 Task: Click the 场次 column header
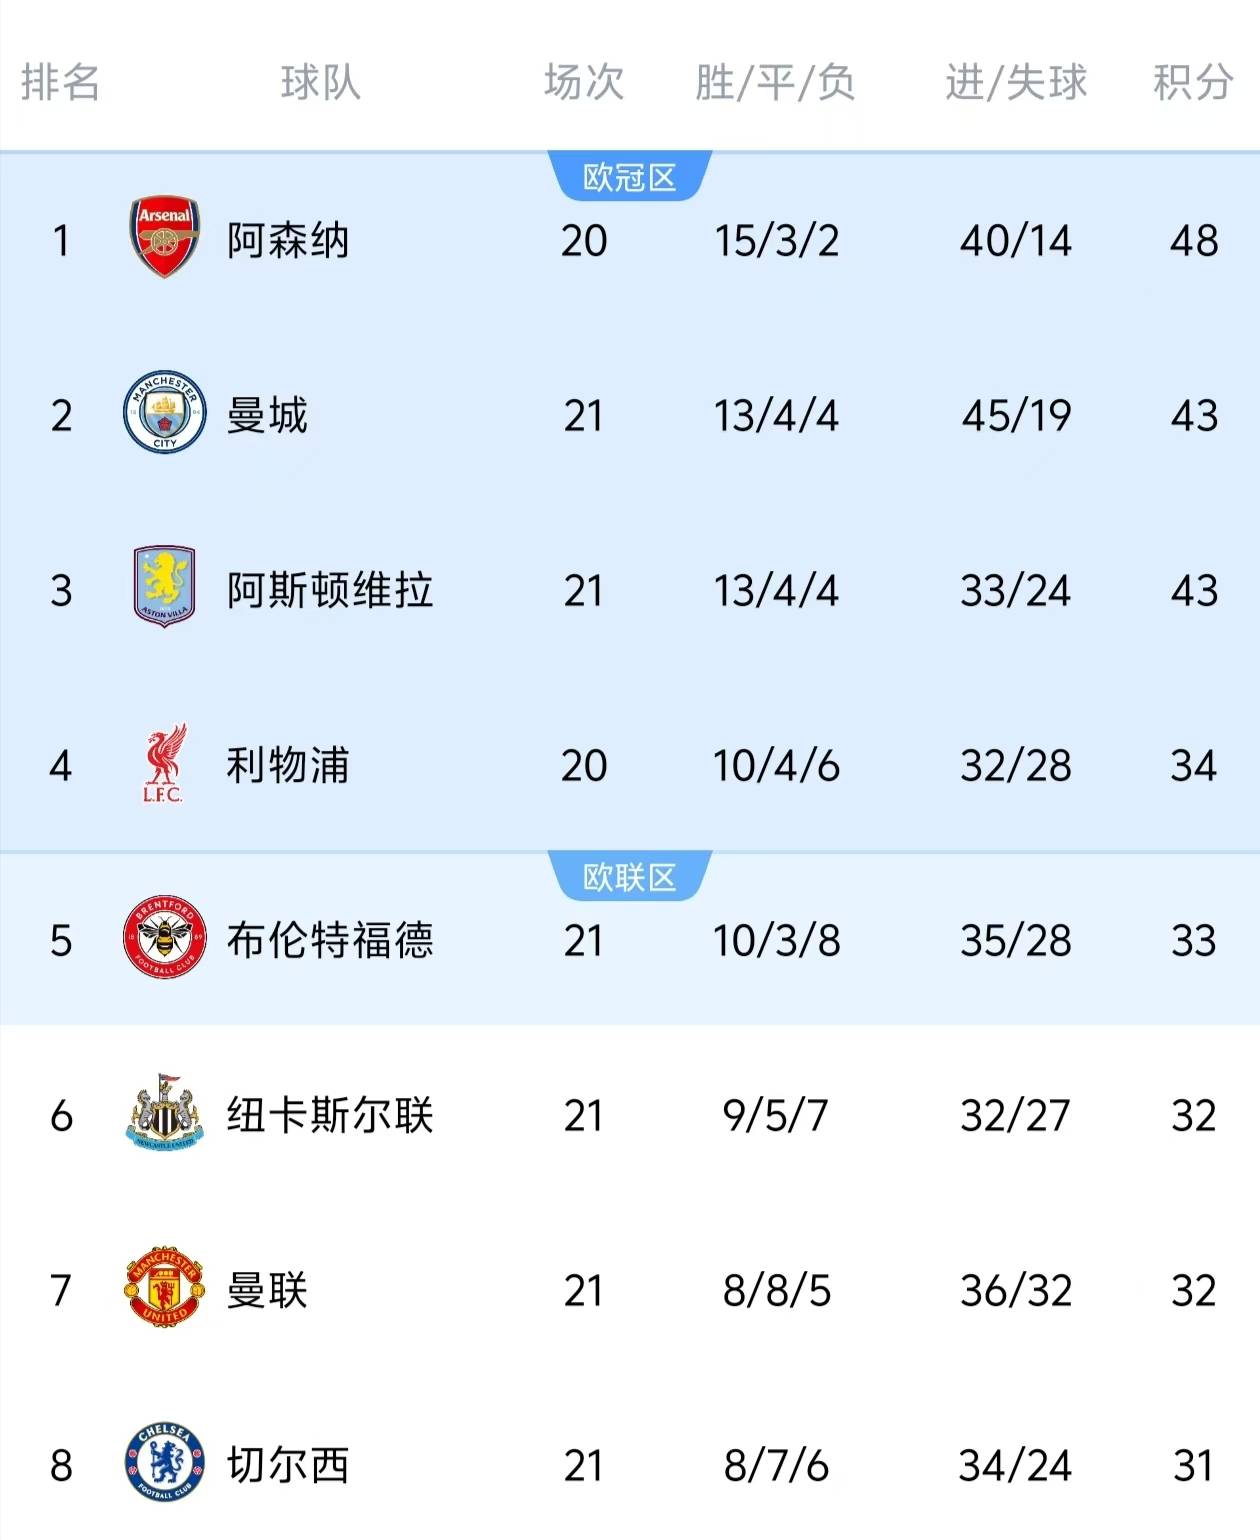[584, 82]
